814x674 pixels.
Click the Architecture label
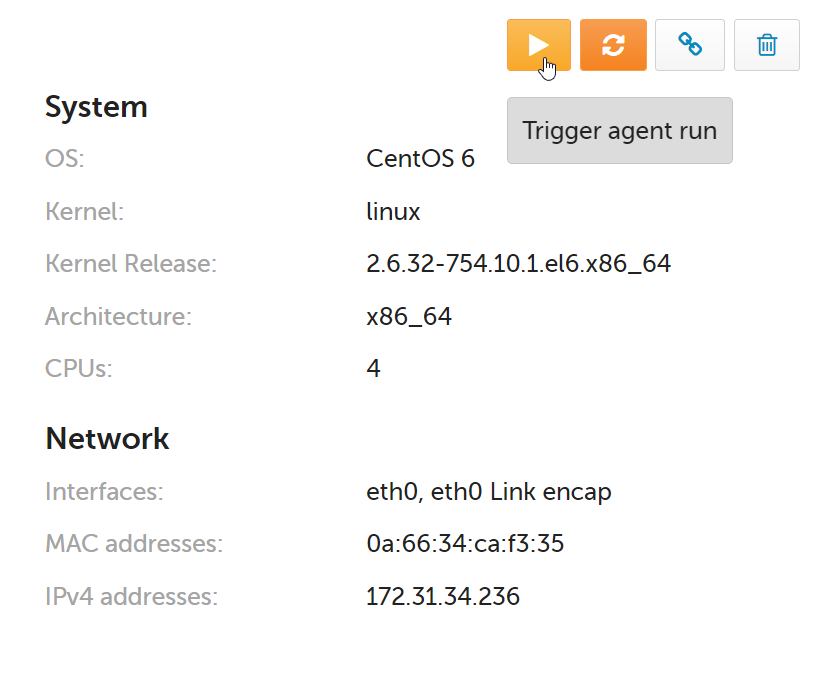pos(118,317)
